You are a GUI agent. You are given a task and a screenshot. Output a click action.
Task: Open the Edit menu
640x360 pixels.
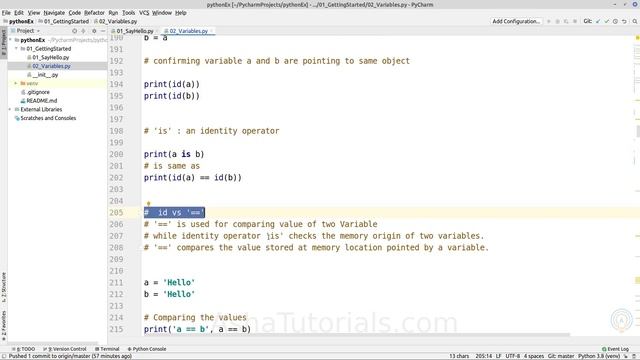[x=19, y=13]
